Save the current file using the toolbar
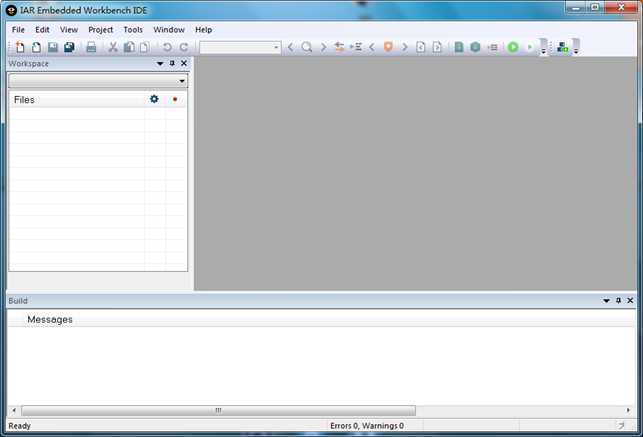 tap(53, 47)
